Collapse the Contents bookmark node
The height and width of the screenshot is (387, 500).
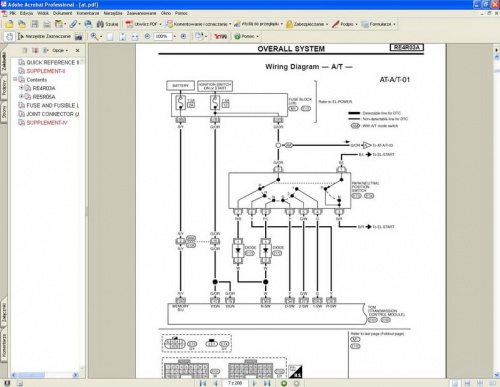[15, 79]
